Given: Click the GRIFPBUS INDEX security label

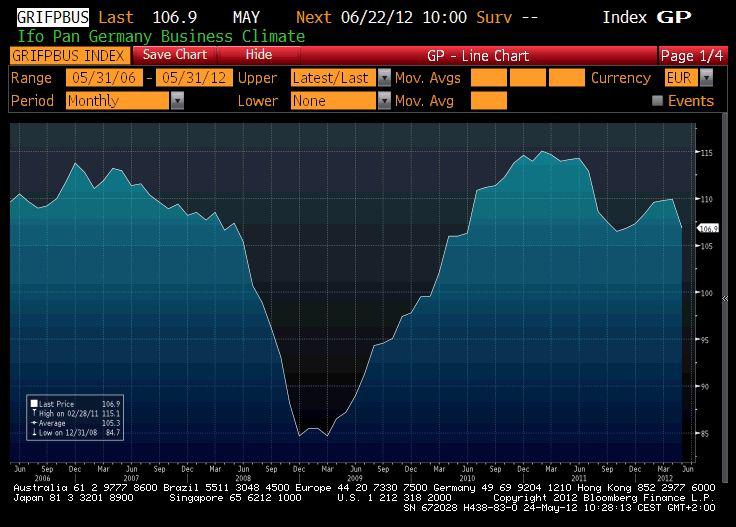Looking at the screenshot, I should [x=69, y=56].
